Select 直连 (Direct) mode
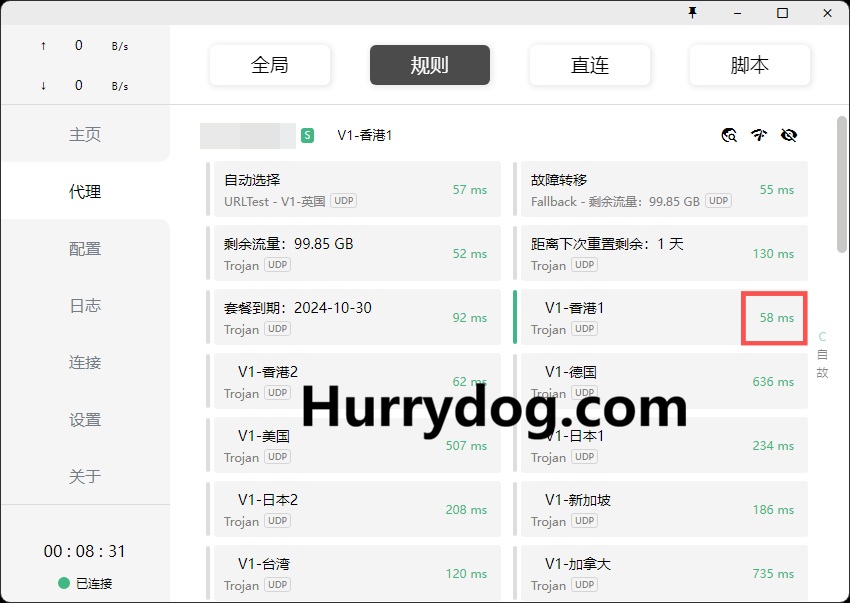Image resolution: width=850 pixels, height=603 pixels. tap(590, 65)
